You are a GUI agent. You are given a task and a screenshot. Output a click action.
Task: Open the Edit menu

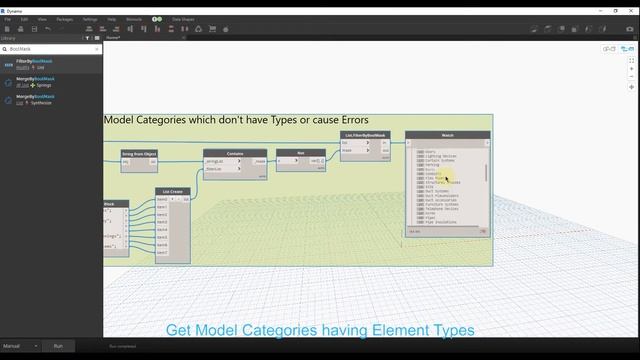[24, 19]
